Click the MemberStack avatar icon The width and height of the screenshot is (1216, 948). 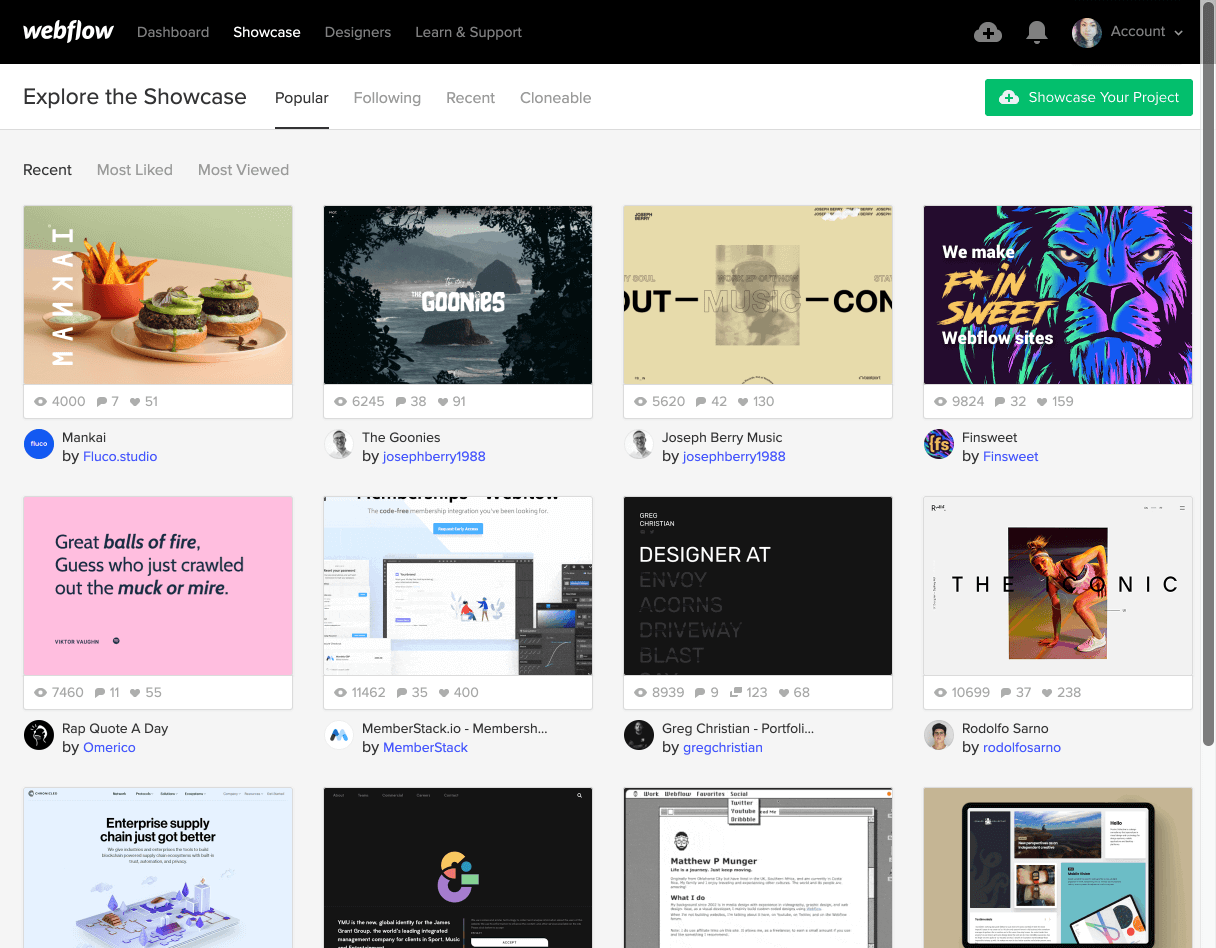tap(339, 736)
